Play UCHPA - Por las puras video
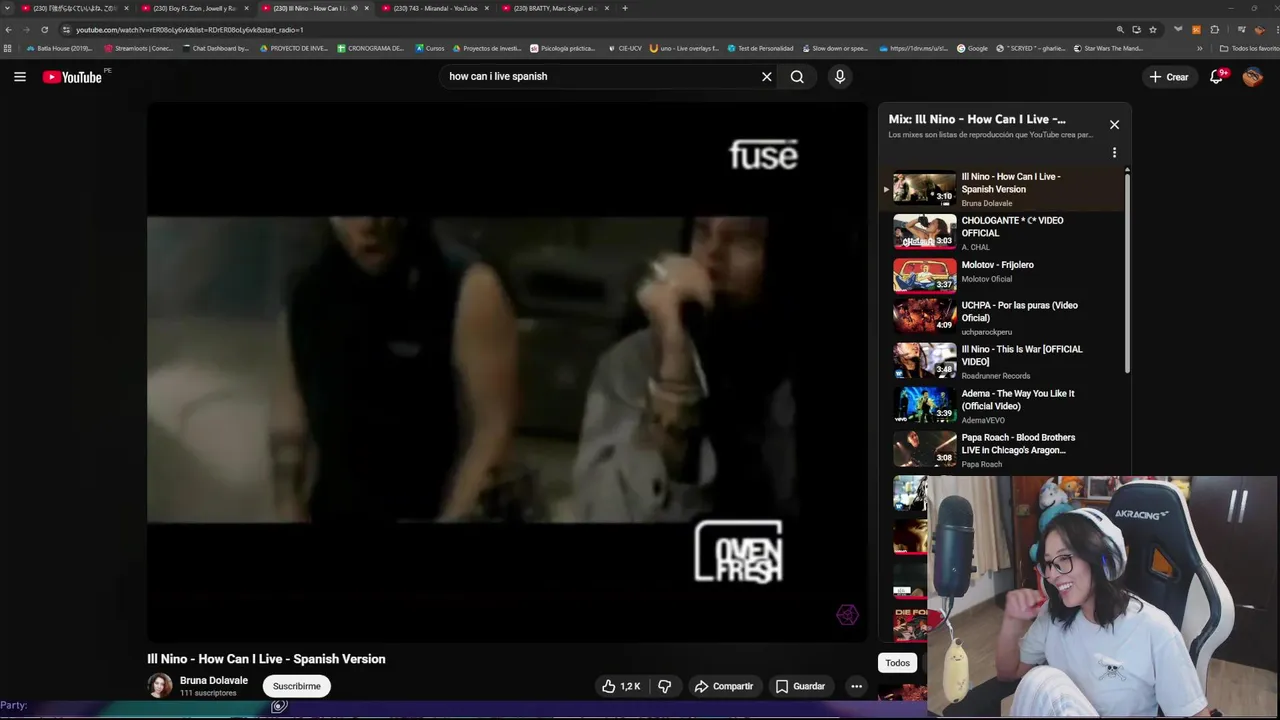The height and width of the screenshot is (720, 1280). [x=1004, y=317]
